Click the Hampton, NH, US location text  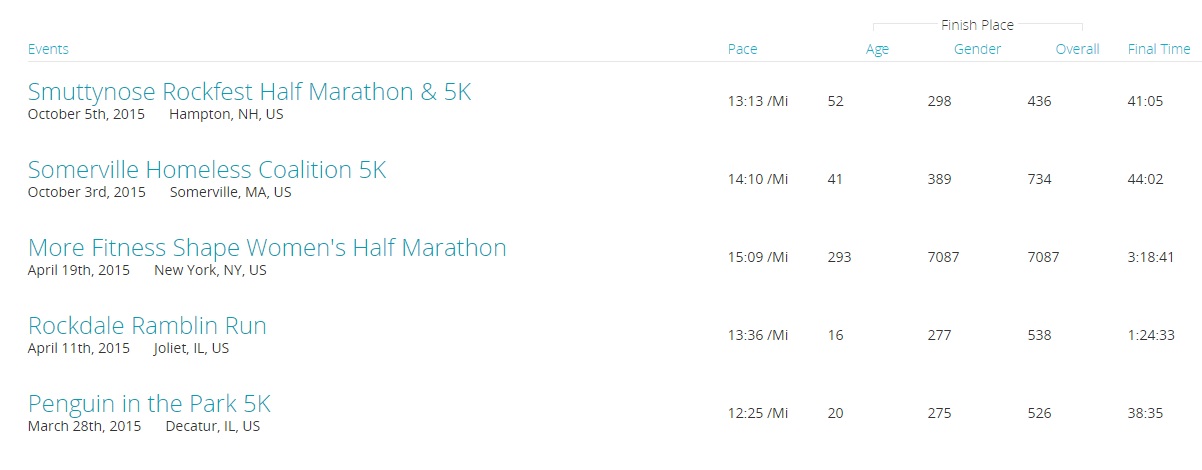[226, 114]
